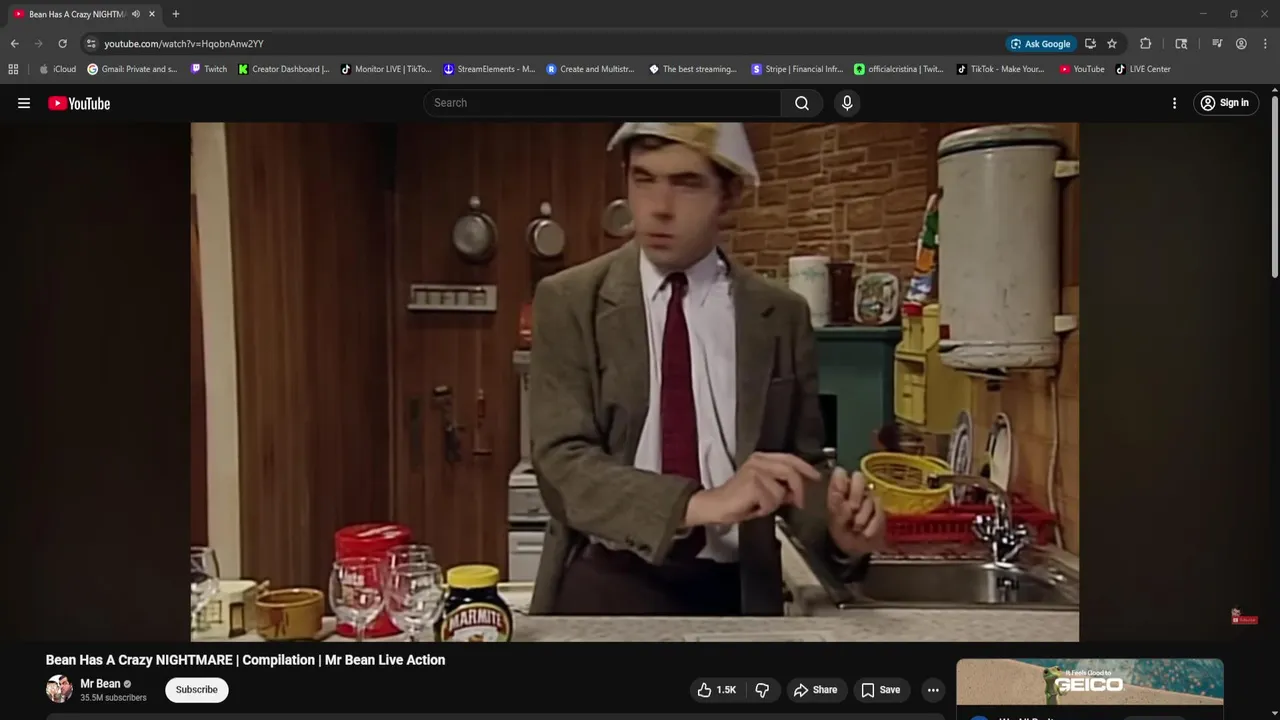
Task: Save video to a playlist
Action: 881,690
